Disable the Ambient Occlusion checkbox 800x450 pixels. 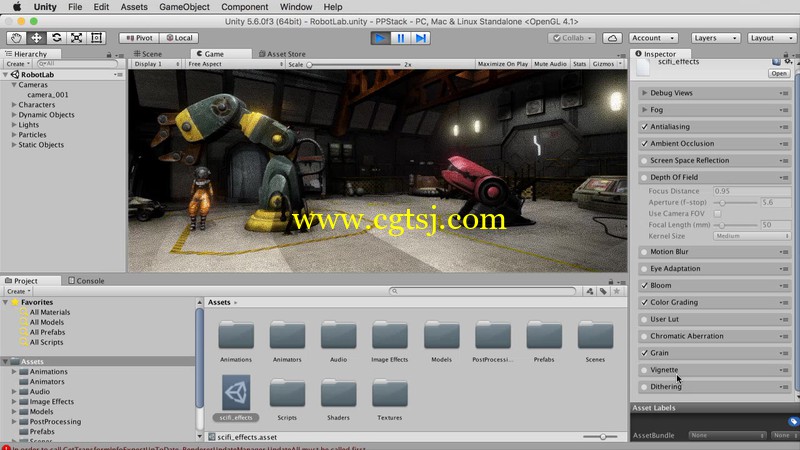pos(644,143)
